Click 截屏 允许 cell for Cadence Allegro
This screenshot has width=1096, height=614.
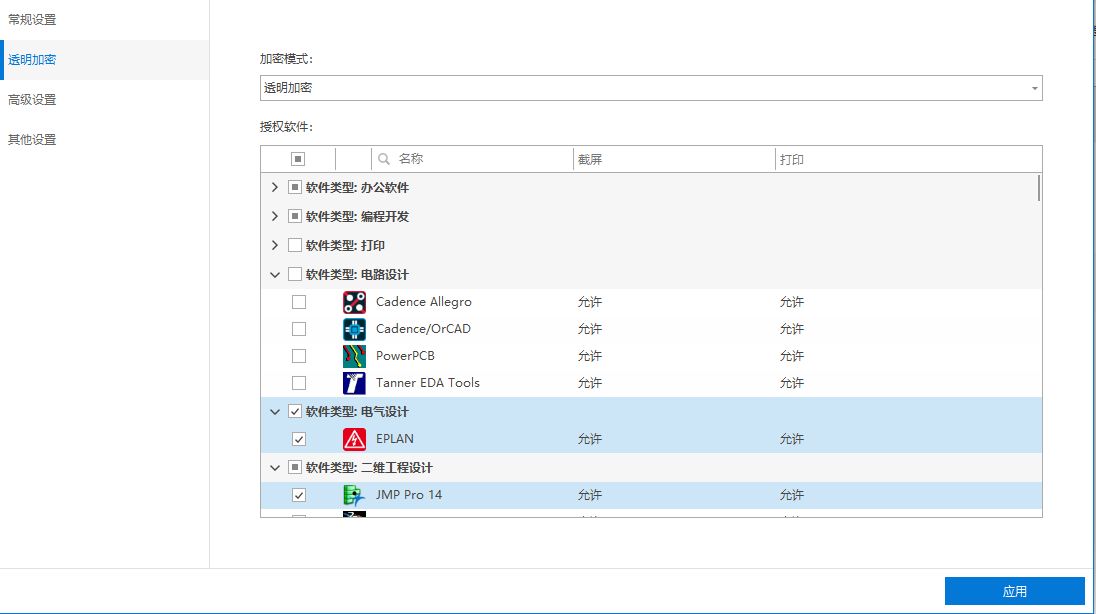click(x=590, y=302)
